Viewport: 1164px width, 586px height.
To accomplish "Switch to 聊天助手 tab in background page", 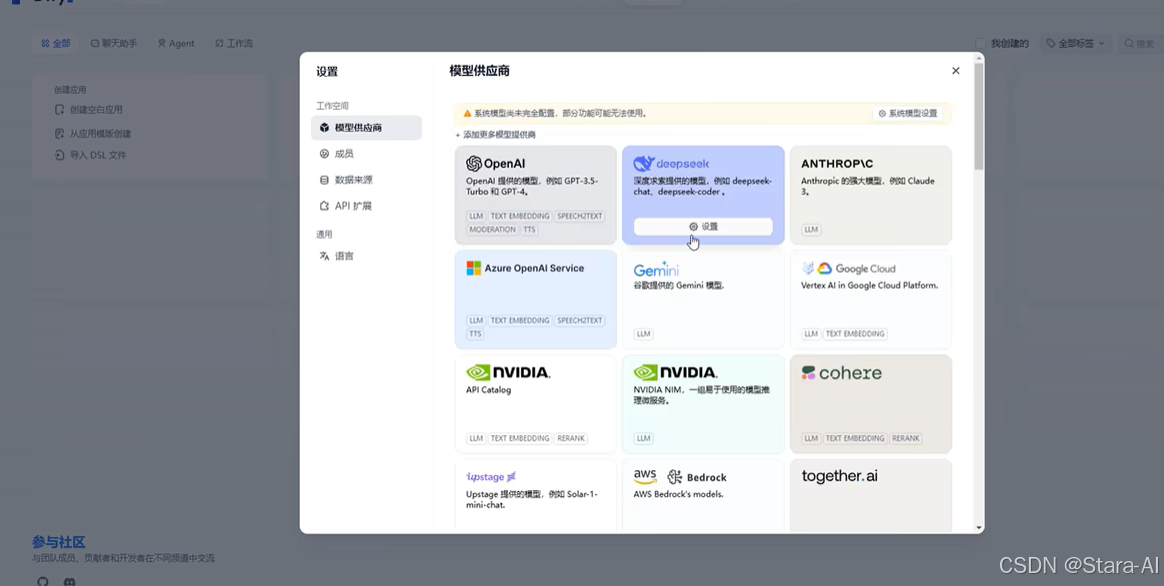I will point(114,44).
